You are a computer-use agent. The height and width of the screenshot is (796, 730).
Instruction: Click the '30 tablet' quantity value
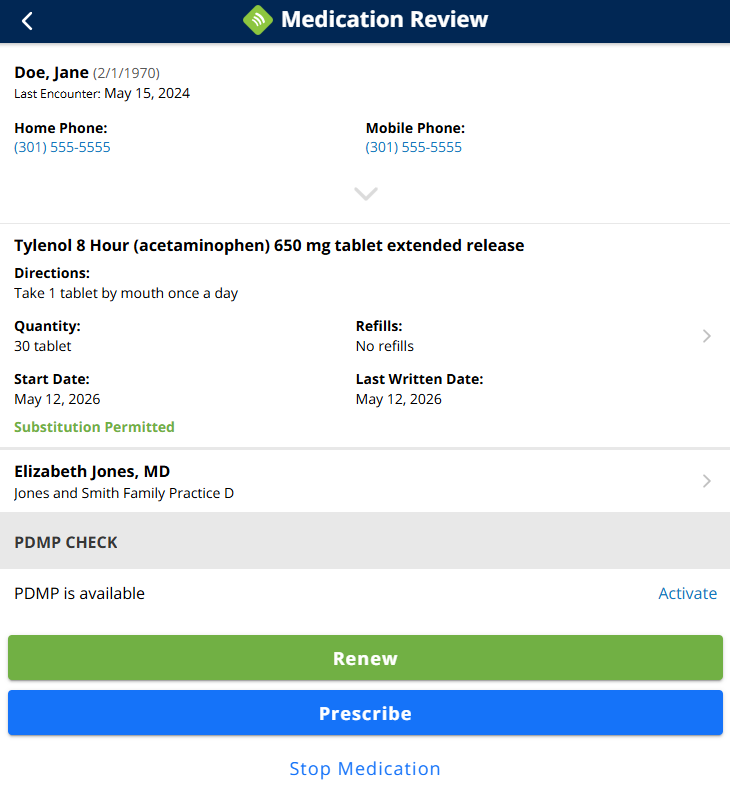click(43, 346)
